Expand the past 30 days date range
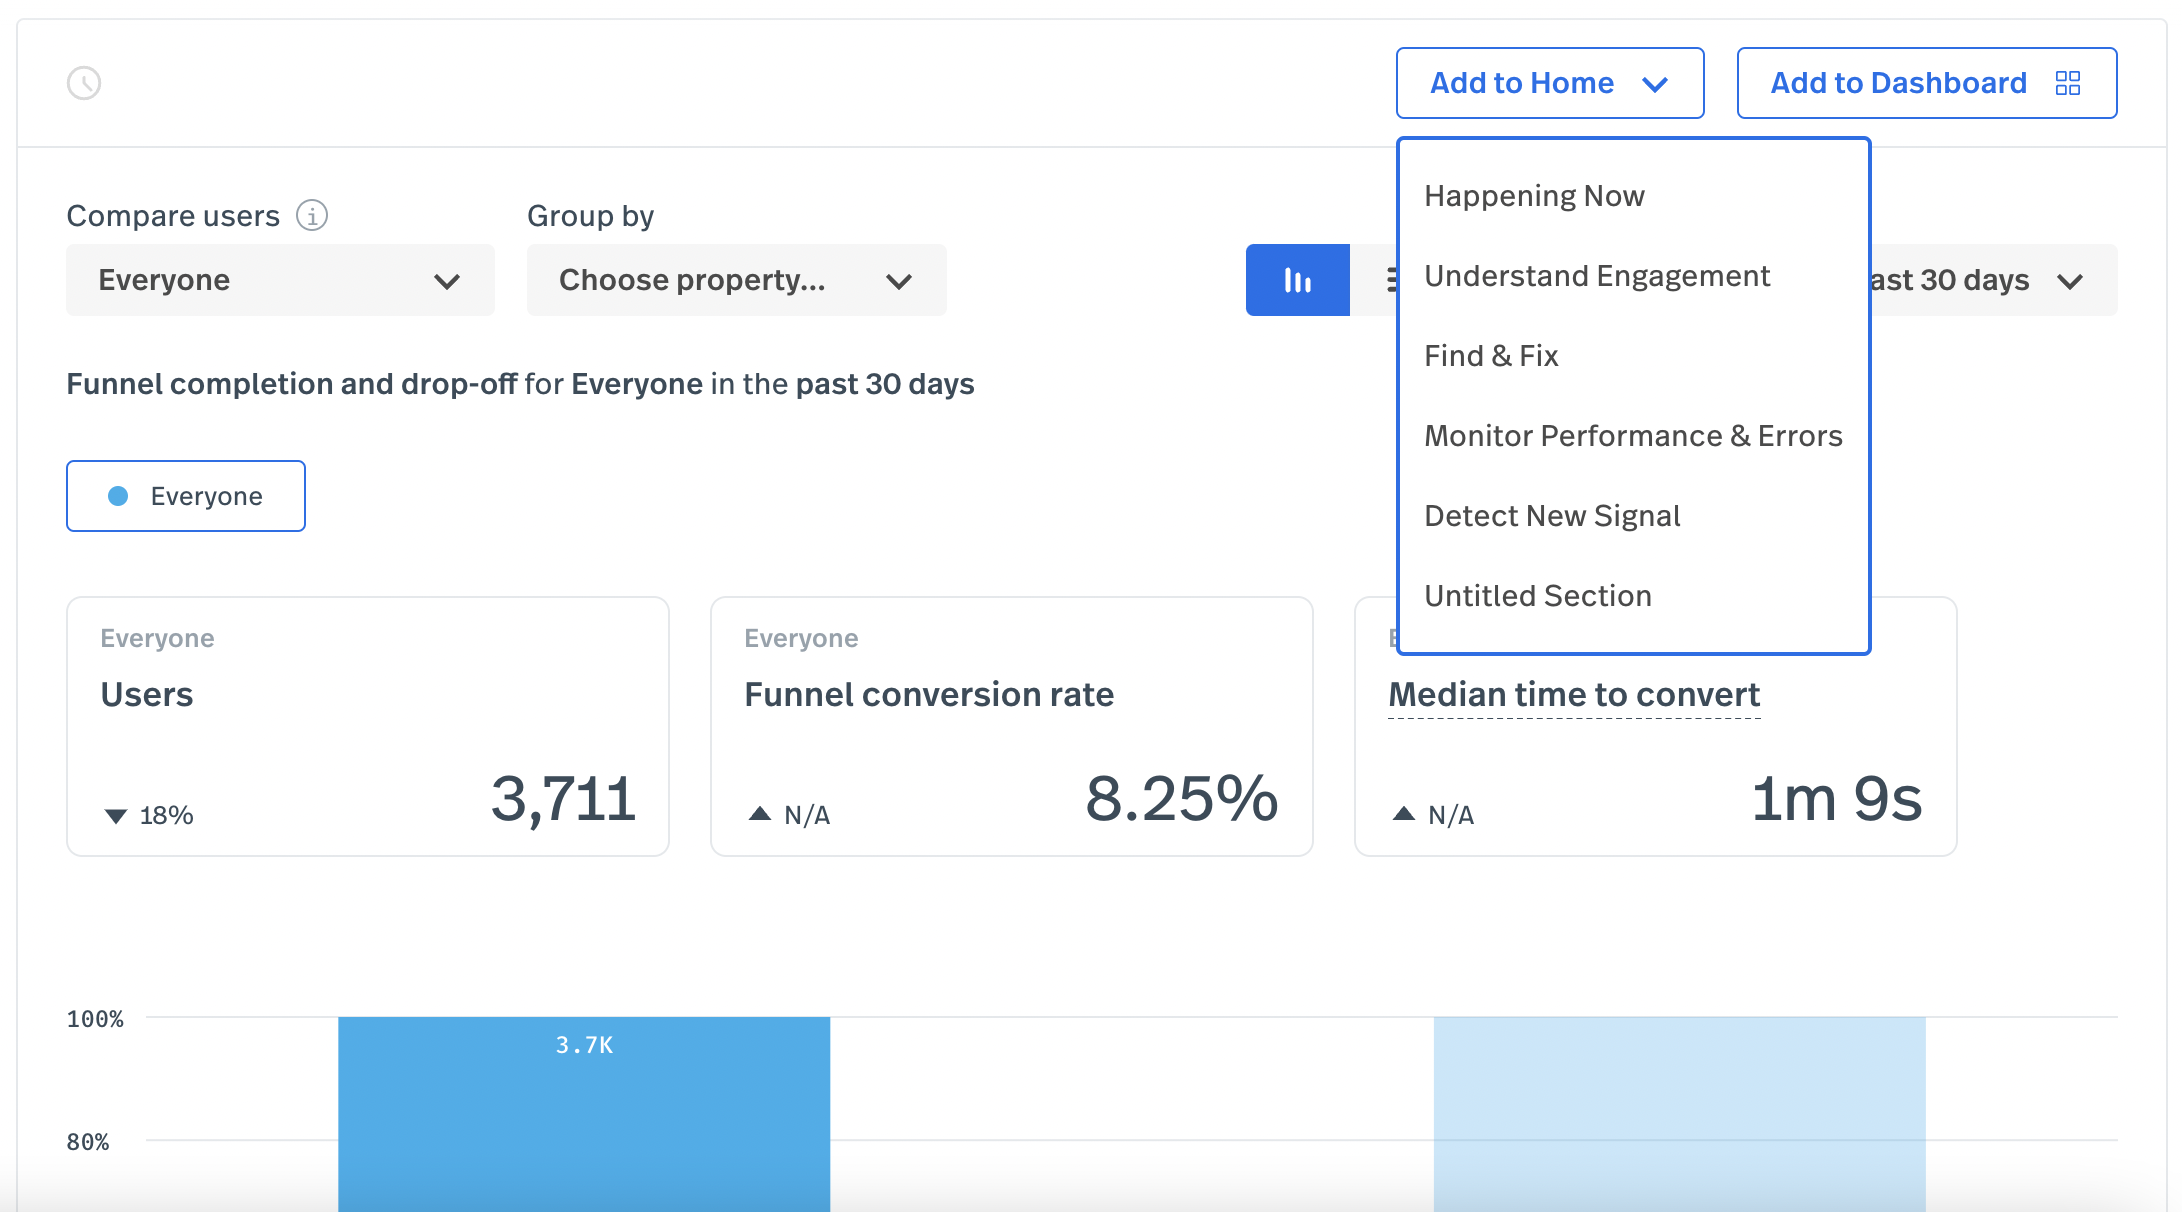The image size is (2182, 1212). [x=1990, y=280]
